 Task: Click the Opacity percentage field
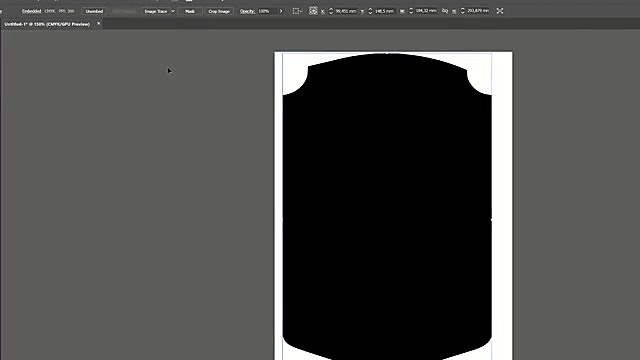266,11
